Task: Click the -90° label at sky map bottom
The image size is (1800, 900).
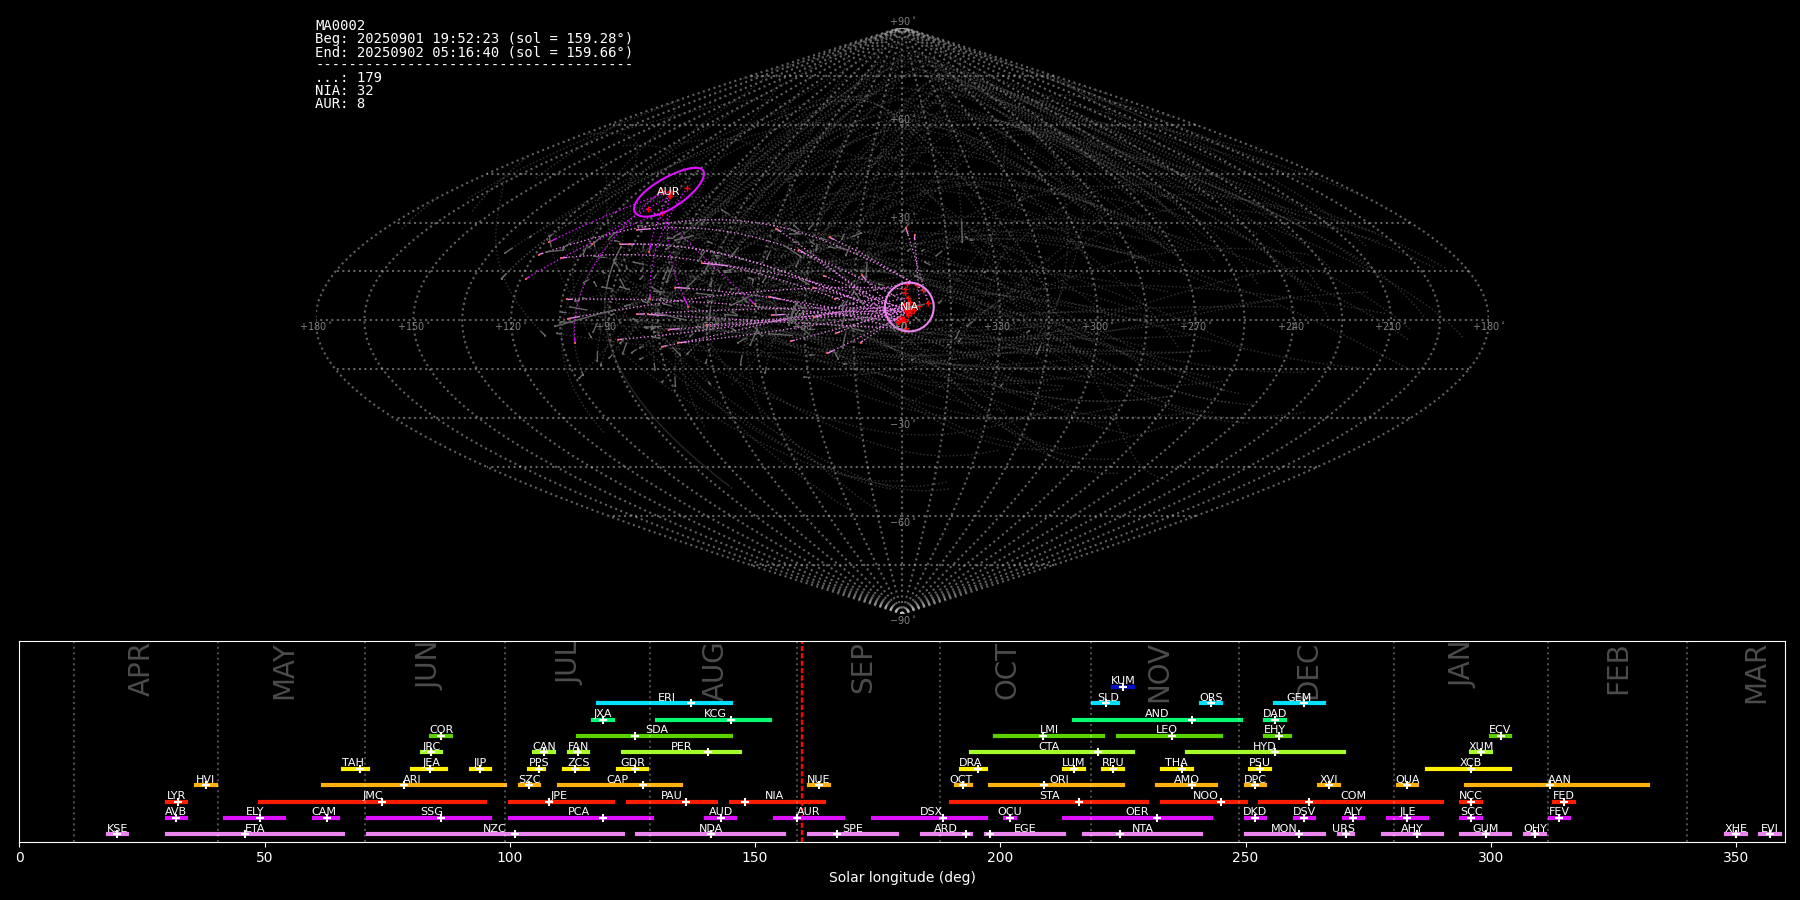Action: coord(902,620)
